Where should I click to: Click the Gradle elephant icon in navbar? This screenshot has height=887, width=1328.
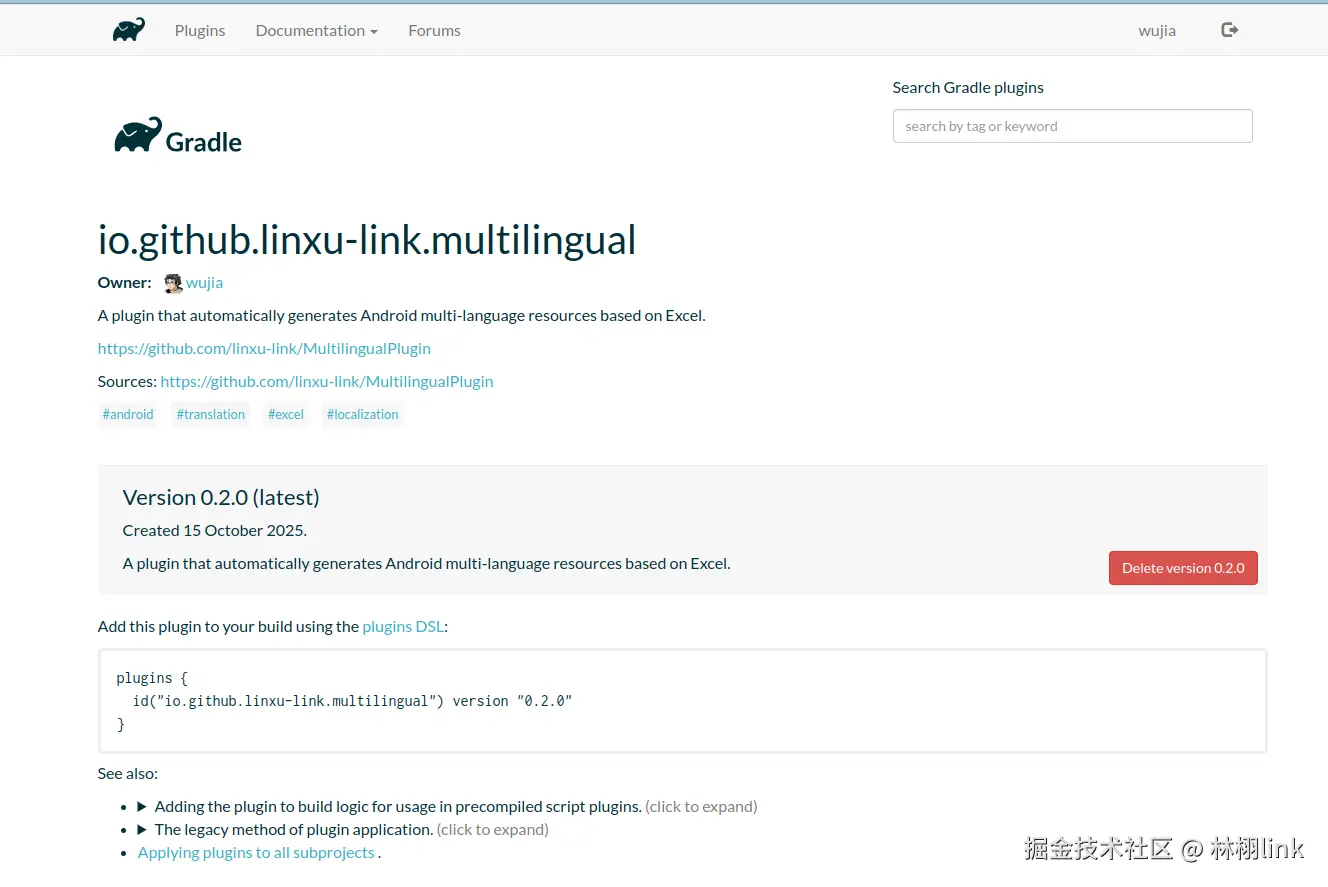tap(129, 30)
